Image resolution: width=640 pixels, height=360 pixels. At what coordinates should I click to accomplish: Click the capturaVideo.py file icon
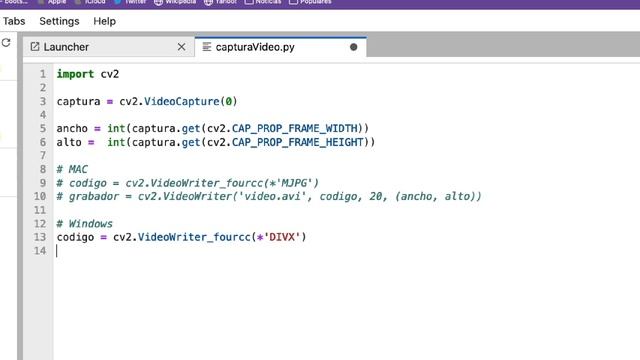pos(207,47)
